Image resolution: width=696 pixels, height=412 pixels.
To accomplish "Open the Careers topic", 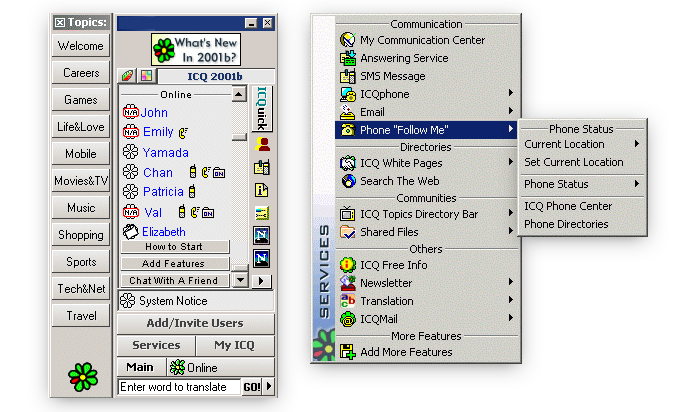I will [x=80, y=73].
